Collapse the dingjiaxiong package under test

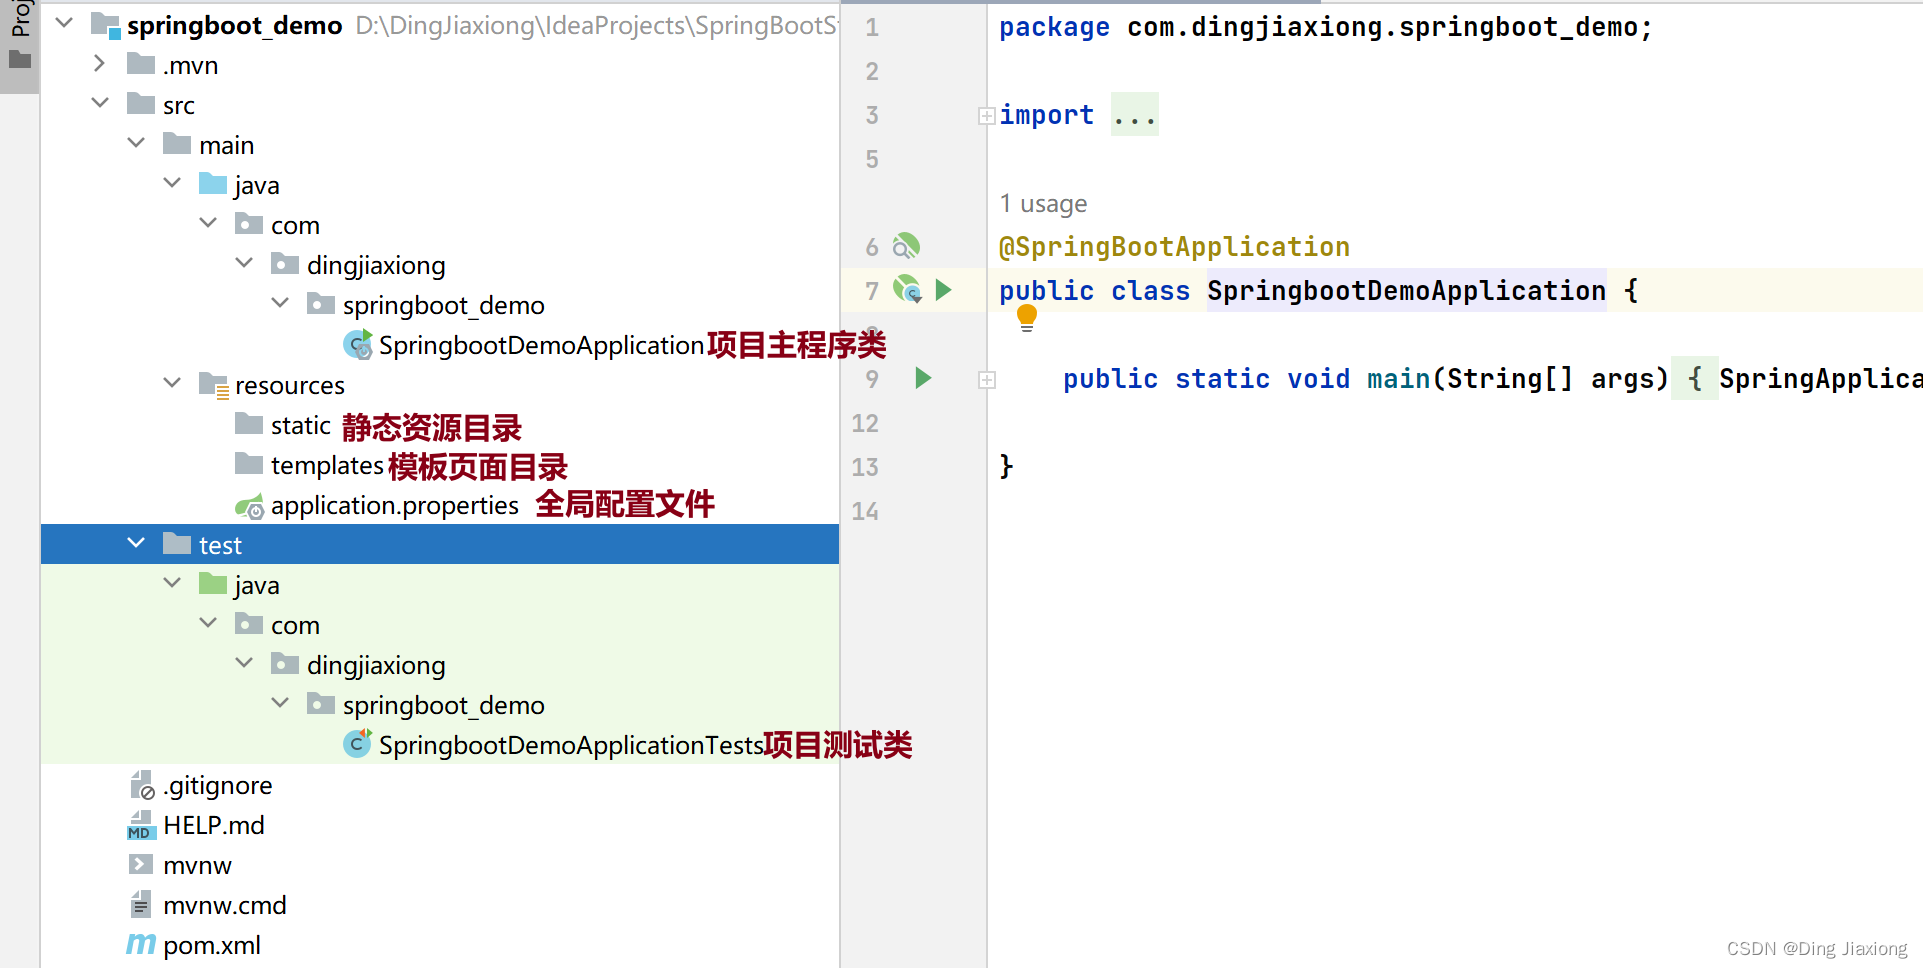244,663
